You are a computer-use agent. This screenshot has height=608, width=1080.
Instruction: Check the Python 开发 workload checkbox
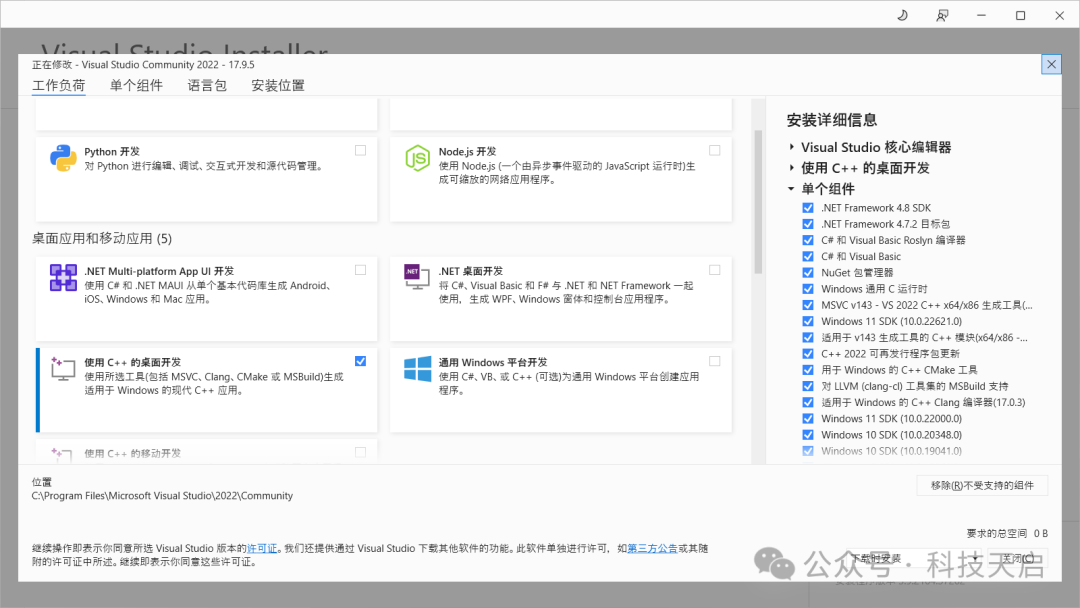point(360,150)
